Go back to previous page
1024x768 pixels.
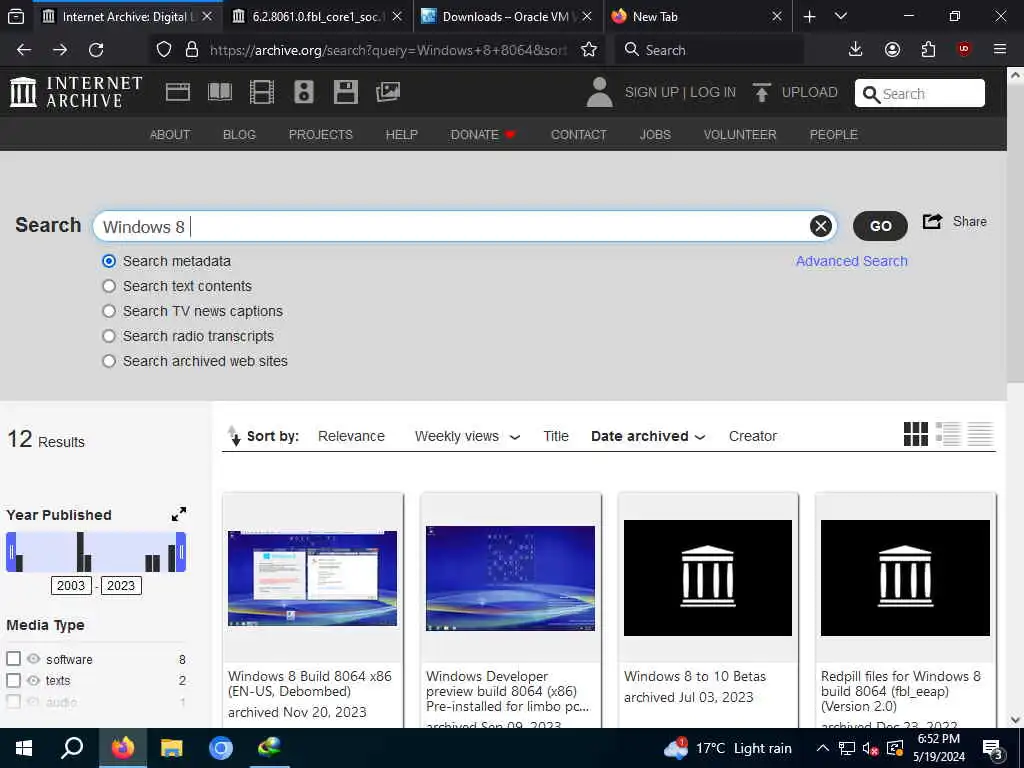click(x=24, y=50)
